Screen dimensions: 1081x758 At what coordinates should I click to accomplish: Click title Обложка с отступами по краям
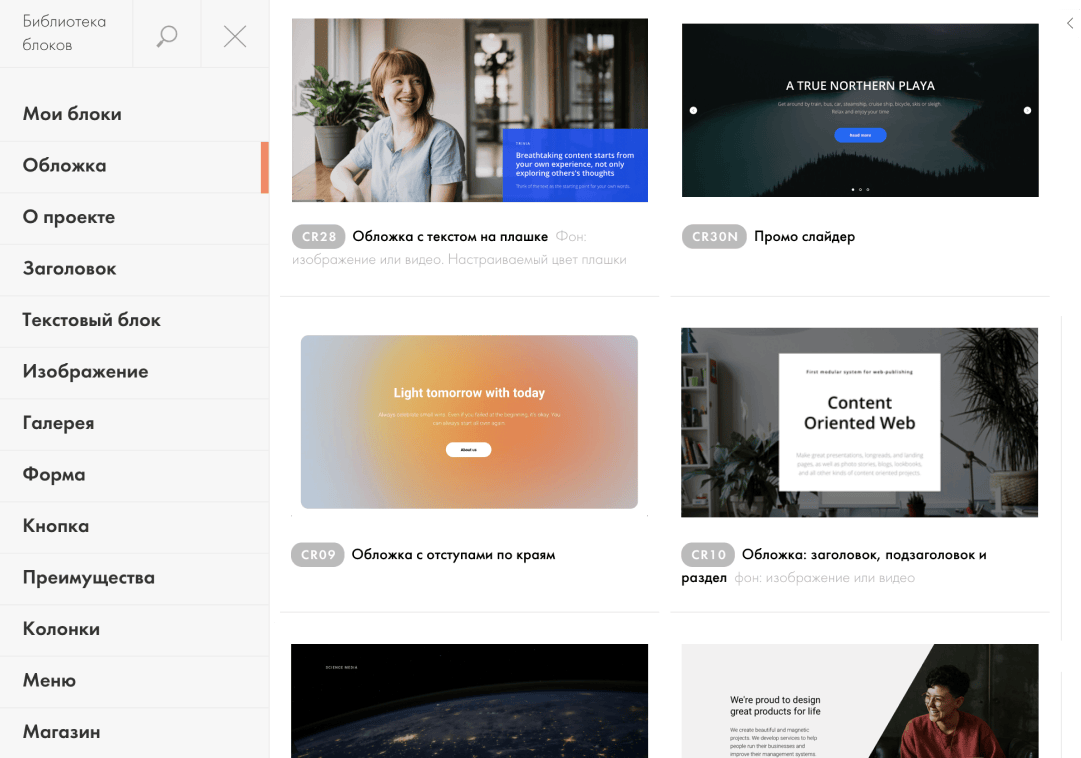tap(453, 555)
